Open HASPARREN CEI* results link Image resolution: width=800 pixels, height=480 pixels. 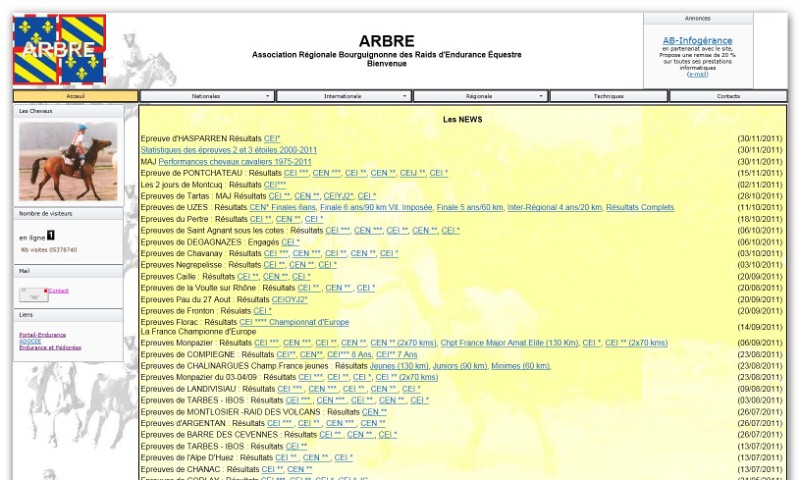(272, 139)
